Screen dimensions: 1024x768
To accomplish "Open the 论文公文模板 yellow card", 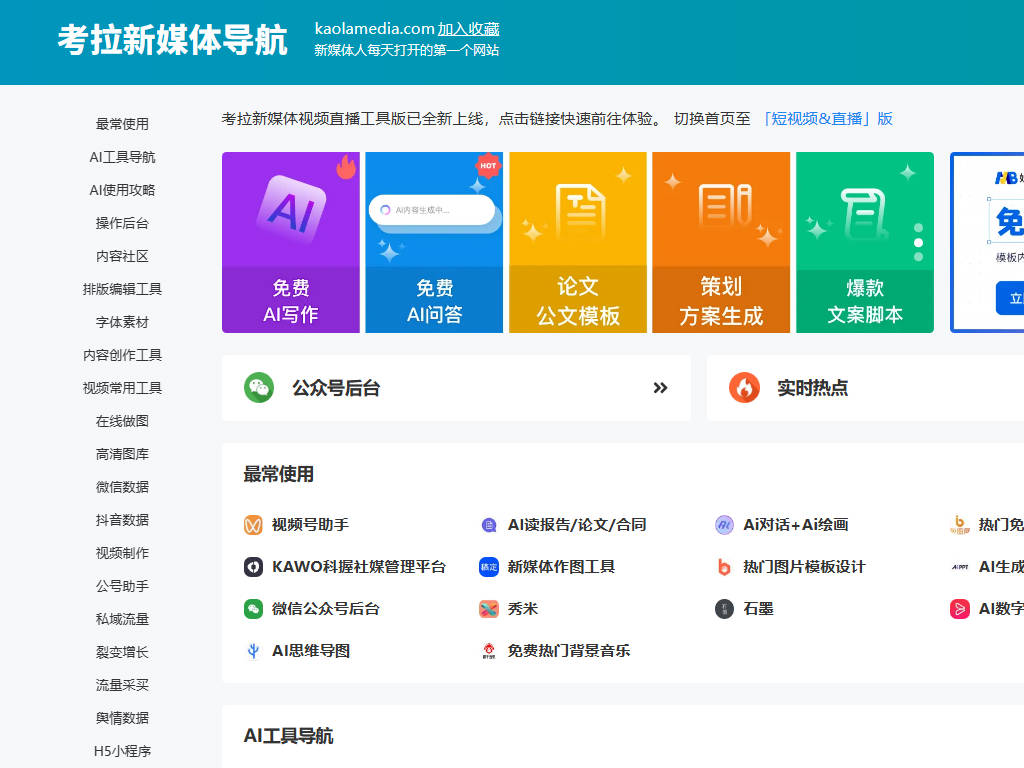I will [577, 243].
